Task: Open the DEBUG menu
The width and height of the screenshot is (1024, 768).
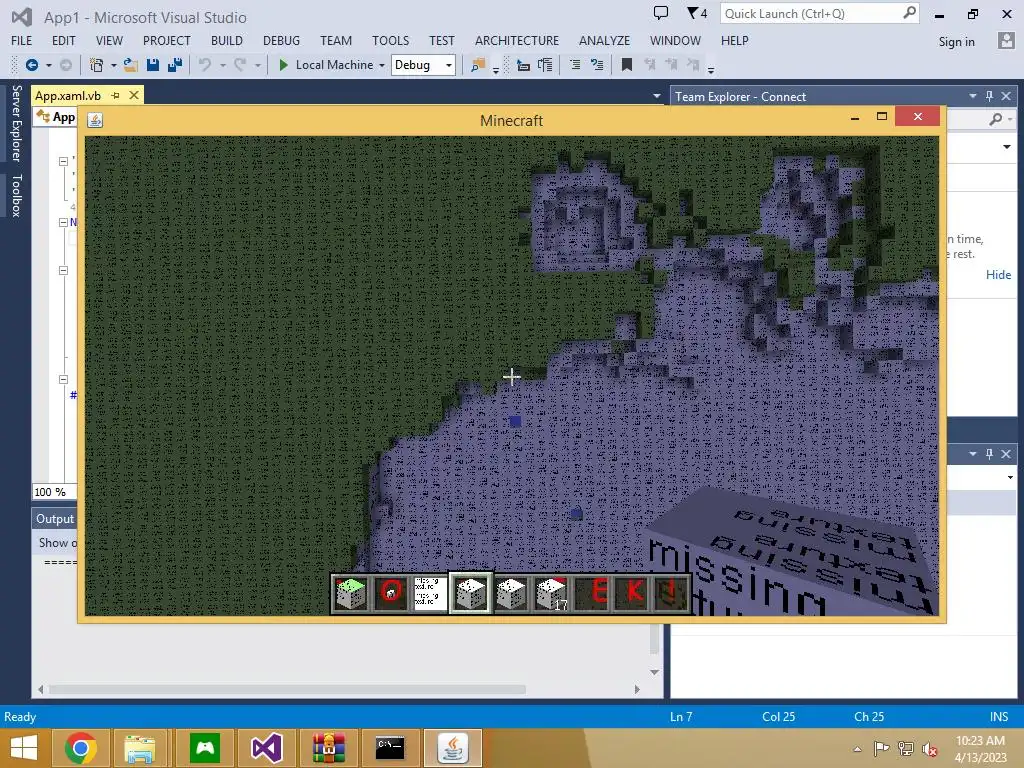Action: 281,40
